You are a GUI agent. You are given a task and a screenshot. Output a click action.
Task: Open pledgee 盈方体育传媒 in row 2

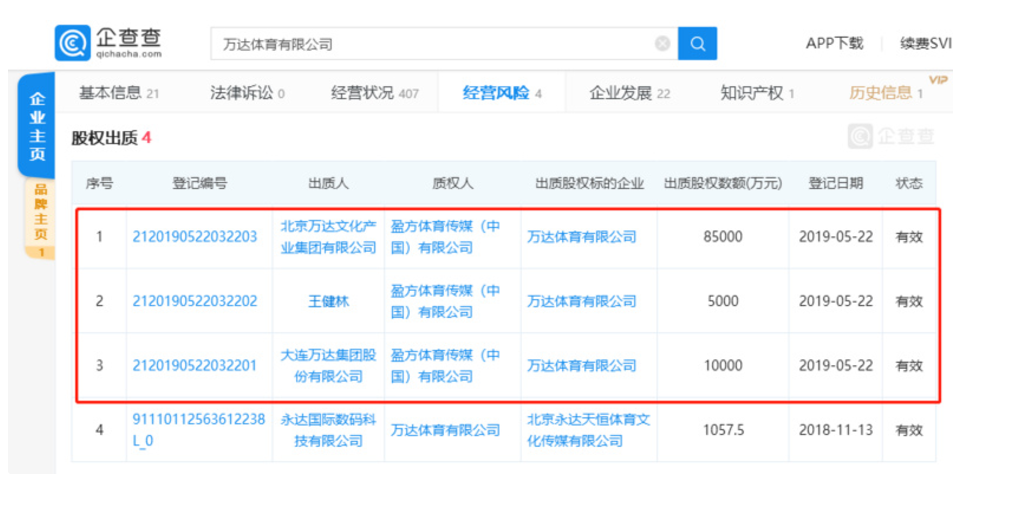click(x=445, y=301)
